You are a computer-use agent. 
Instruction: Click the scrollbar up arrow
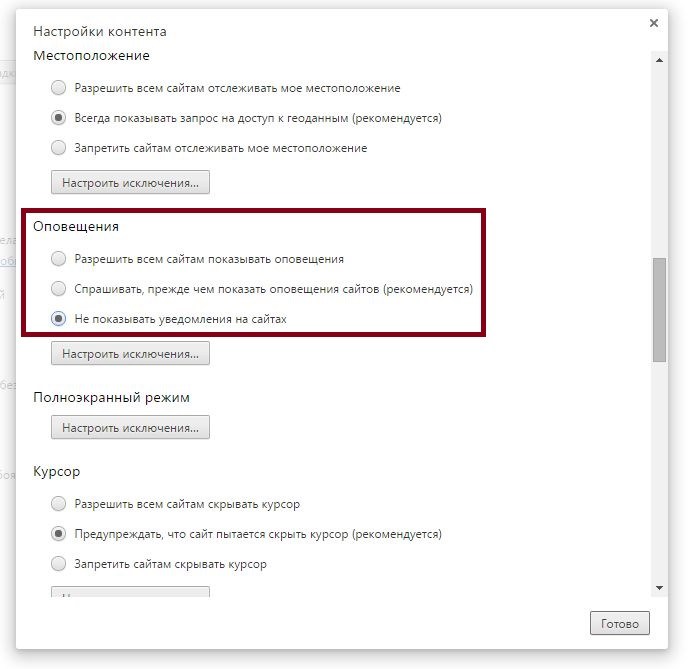coord(659,60)
